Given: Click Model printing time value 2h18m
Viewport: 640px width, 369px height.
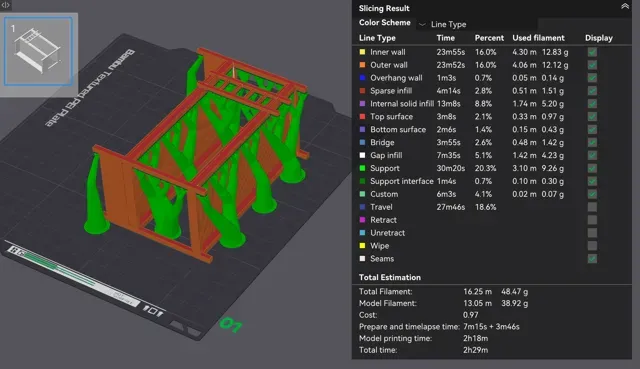Looking at the screenshot, I should [x=476, y=338].
